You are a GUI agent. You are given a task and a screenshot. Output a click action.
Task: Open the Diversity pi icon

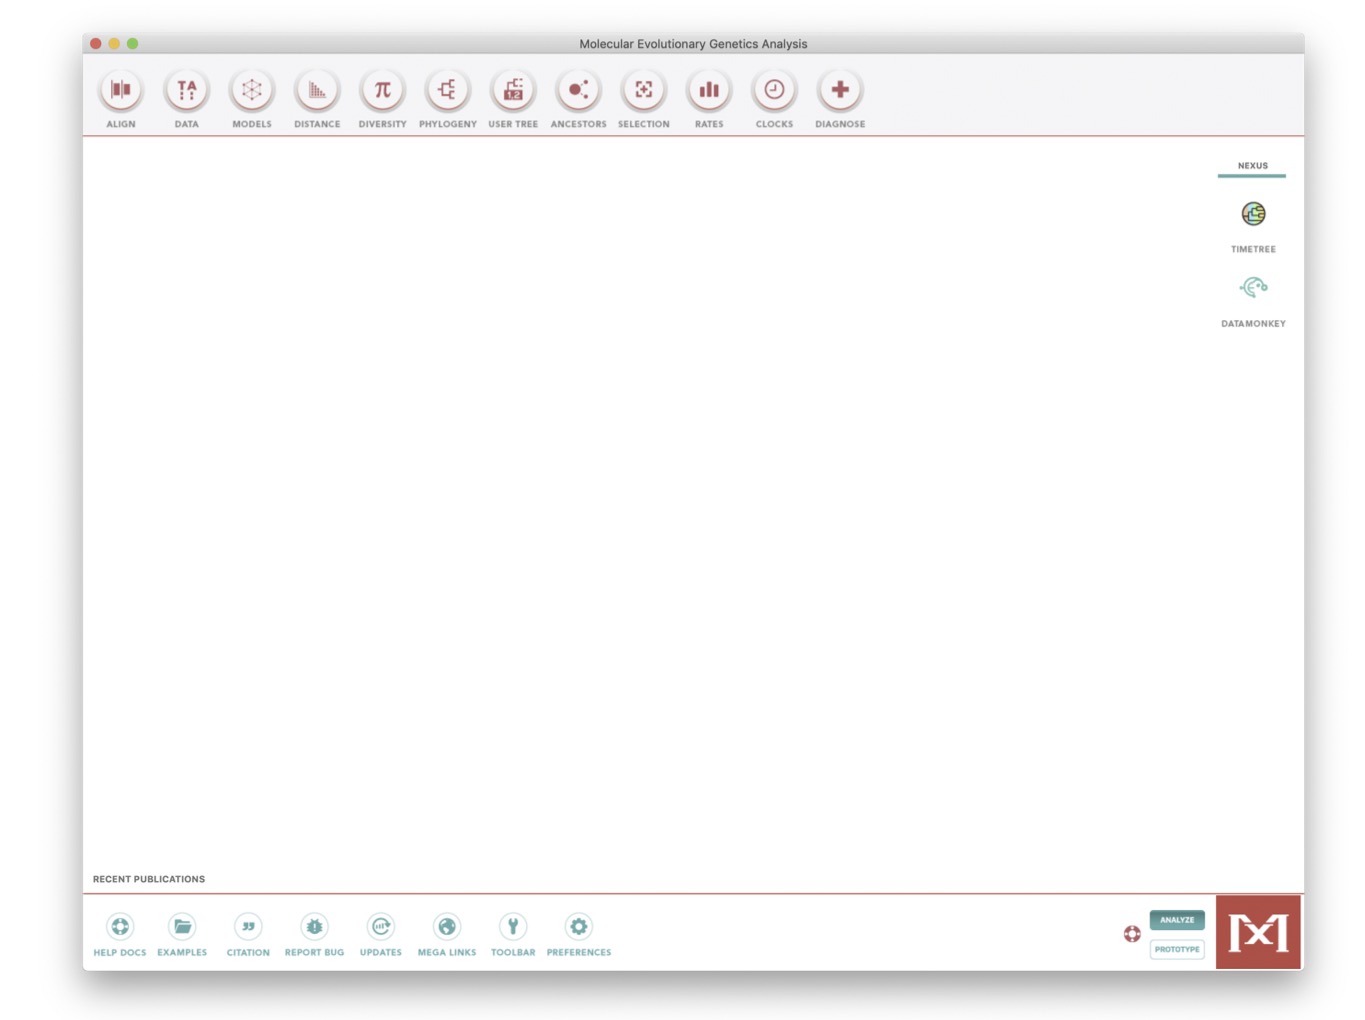[x=382, y=91]
